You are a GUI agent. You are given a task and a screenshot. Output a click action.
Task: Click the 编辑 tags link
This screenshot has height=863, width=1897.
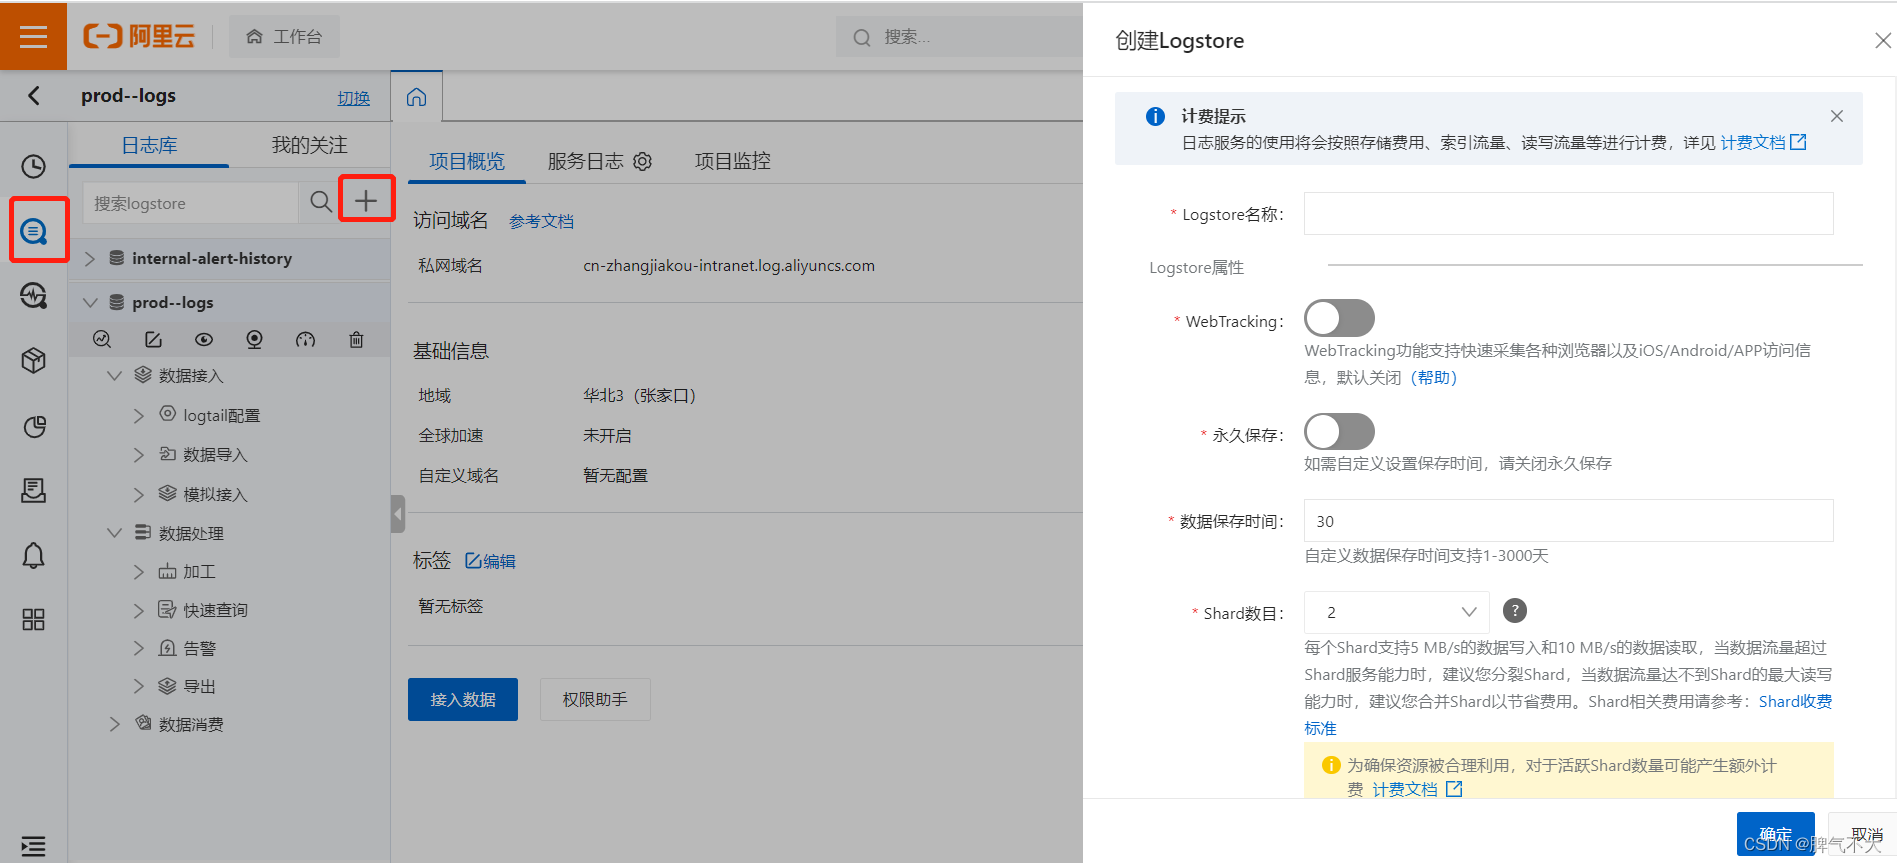[490, 561]
